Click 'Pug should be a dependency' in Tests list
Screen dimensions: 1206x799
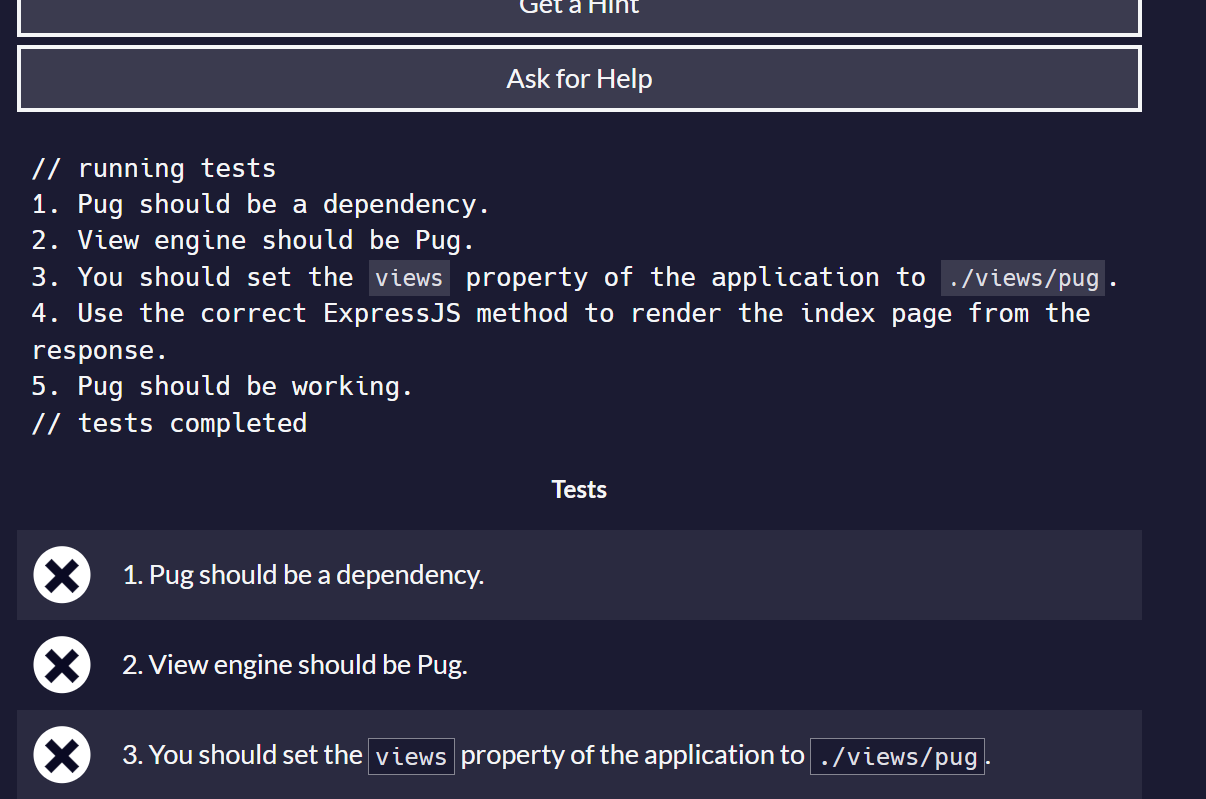303,575
